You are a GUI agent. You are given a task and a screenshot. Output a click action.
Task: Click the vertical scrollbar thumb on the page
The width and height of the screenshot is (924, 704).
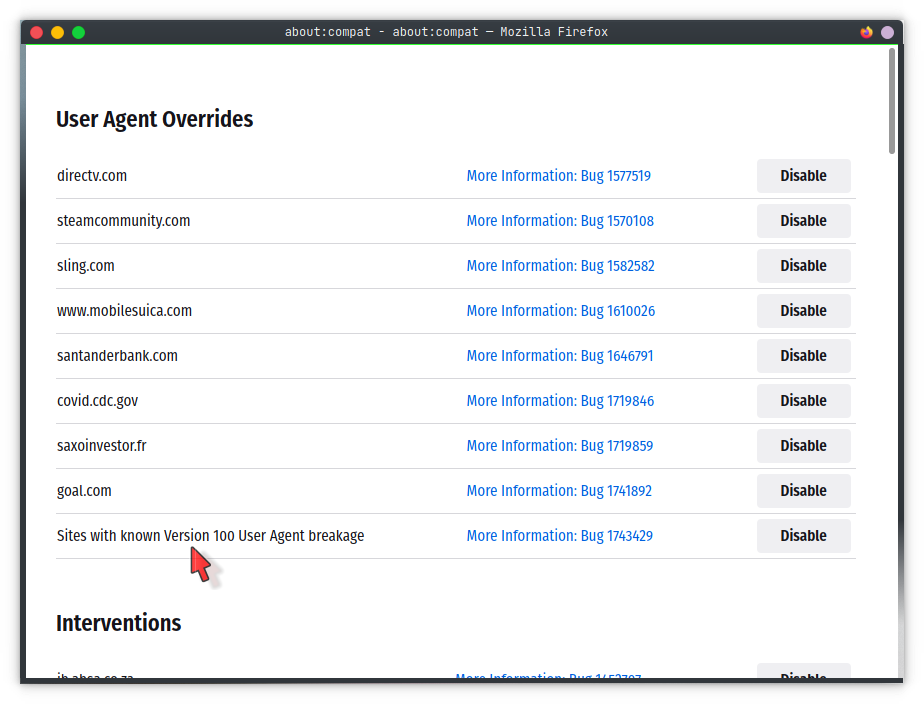point(892,100)
